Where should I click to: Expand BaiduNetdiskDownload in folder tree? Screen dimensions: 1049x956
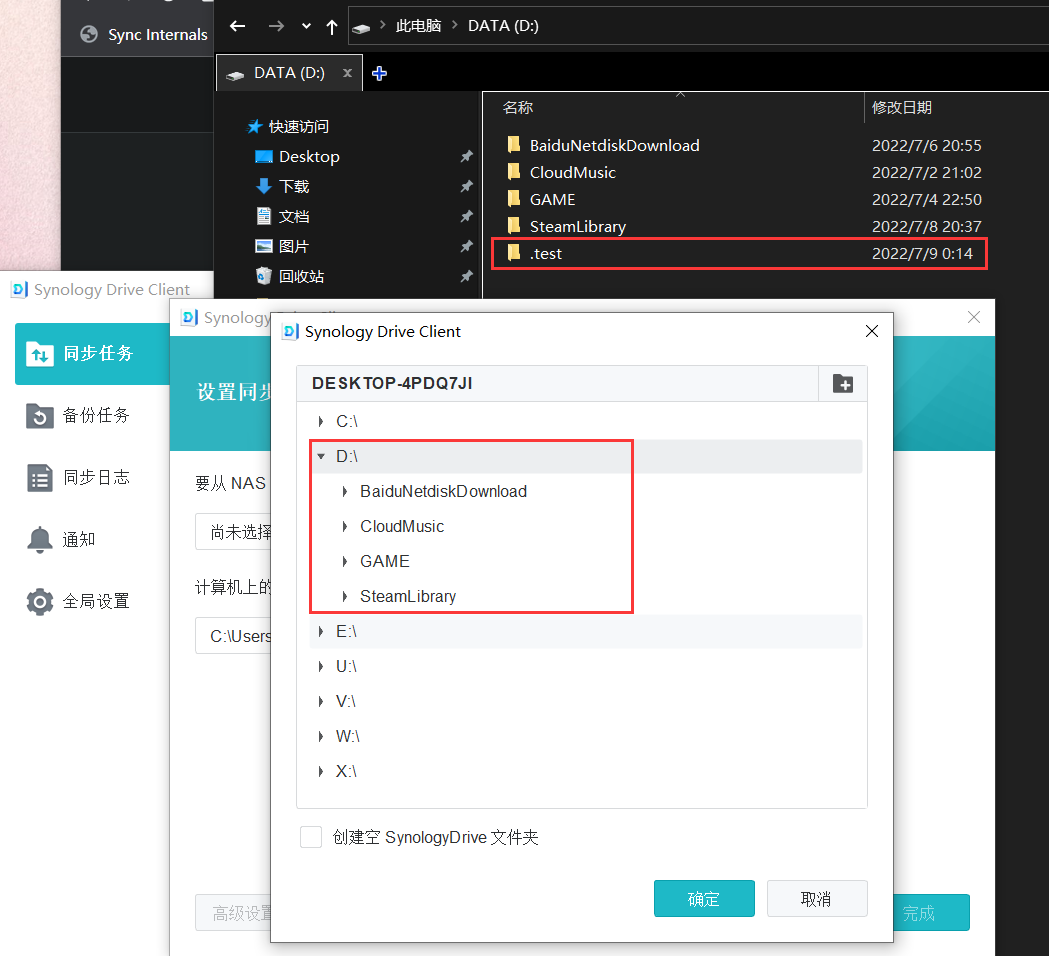coord(345,492)
